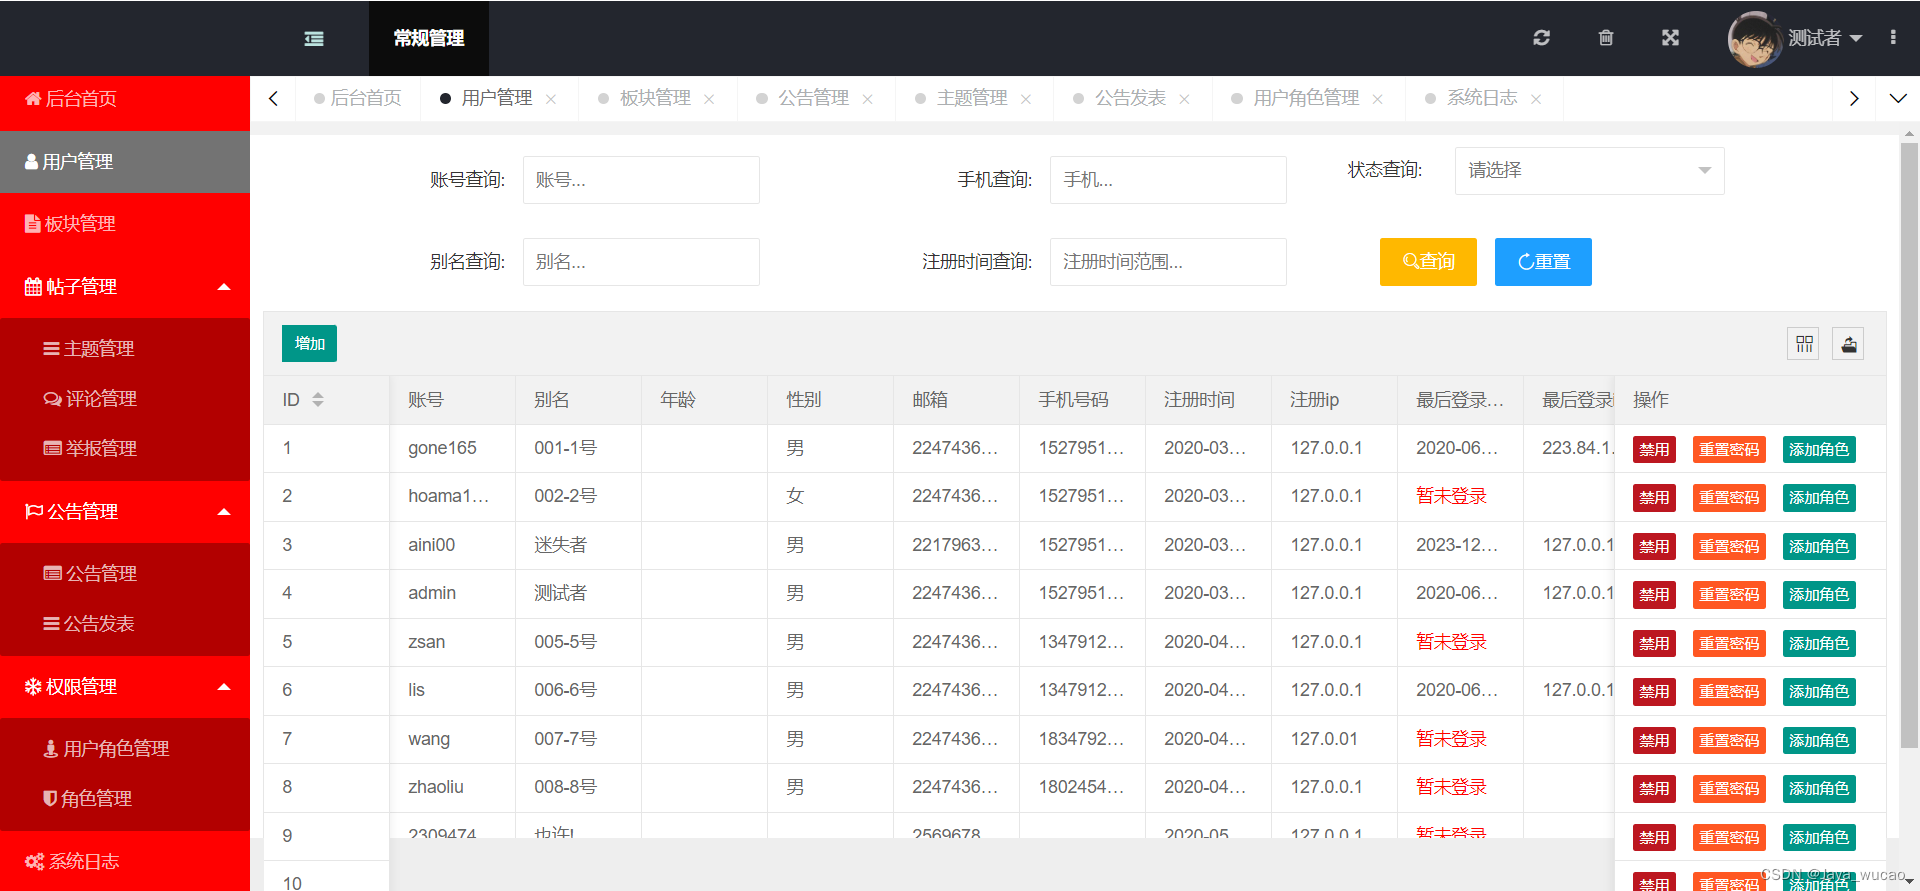Click 添加角色 for user zsan
This screenshot has width=1920, height=891.
(x=1819, y=644)
